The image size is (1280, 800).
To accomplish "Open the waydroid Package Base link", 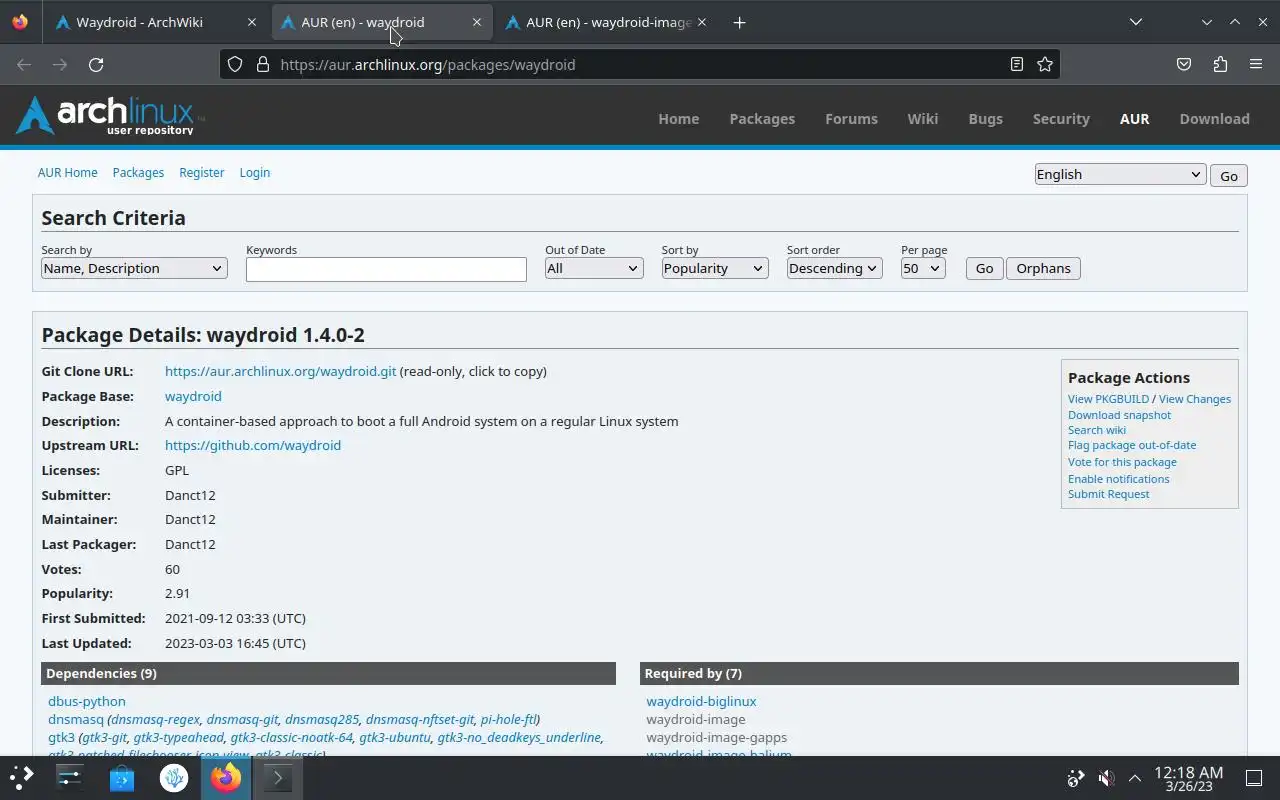I will tap(193, 396).
